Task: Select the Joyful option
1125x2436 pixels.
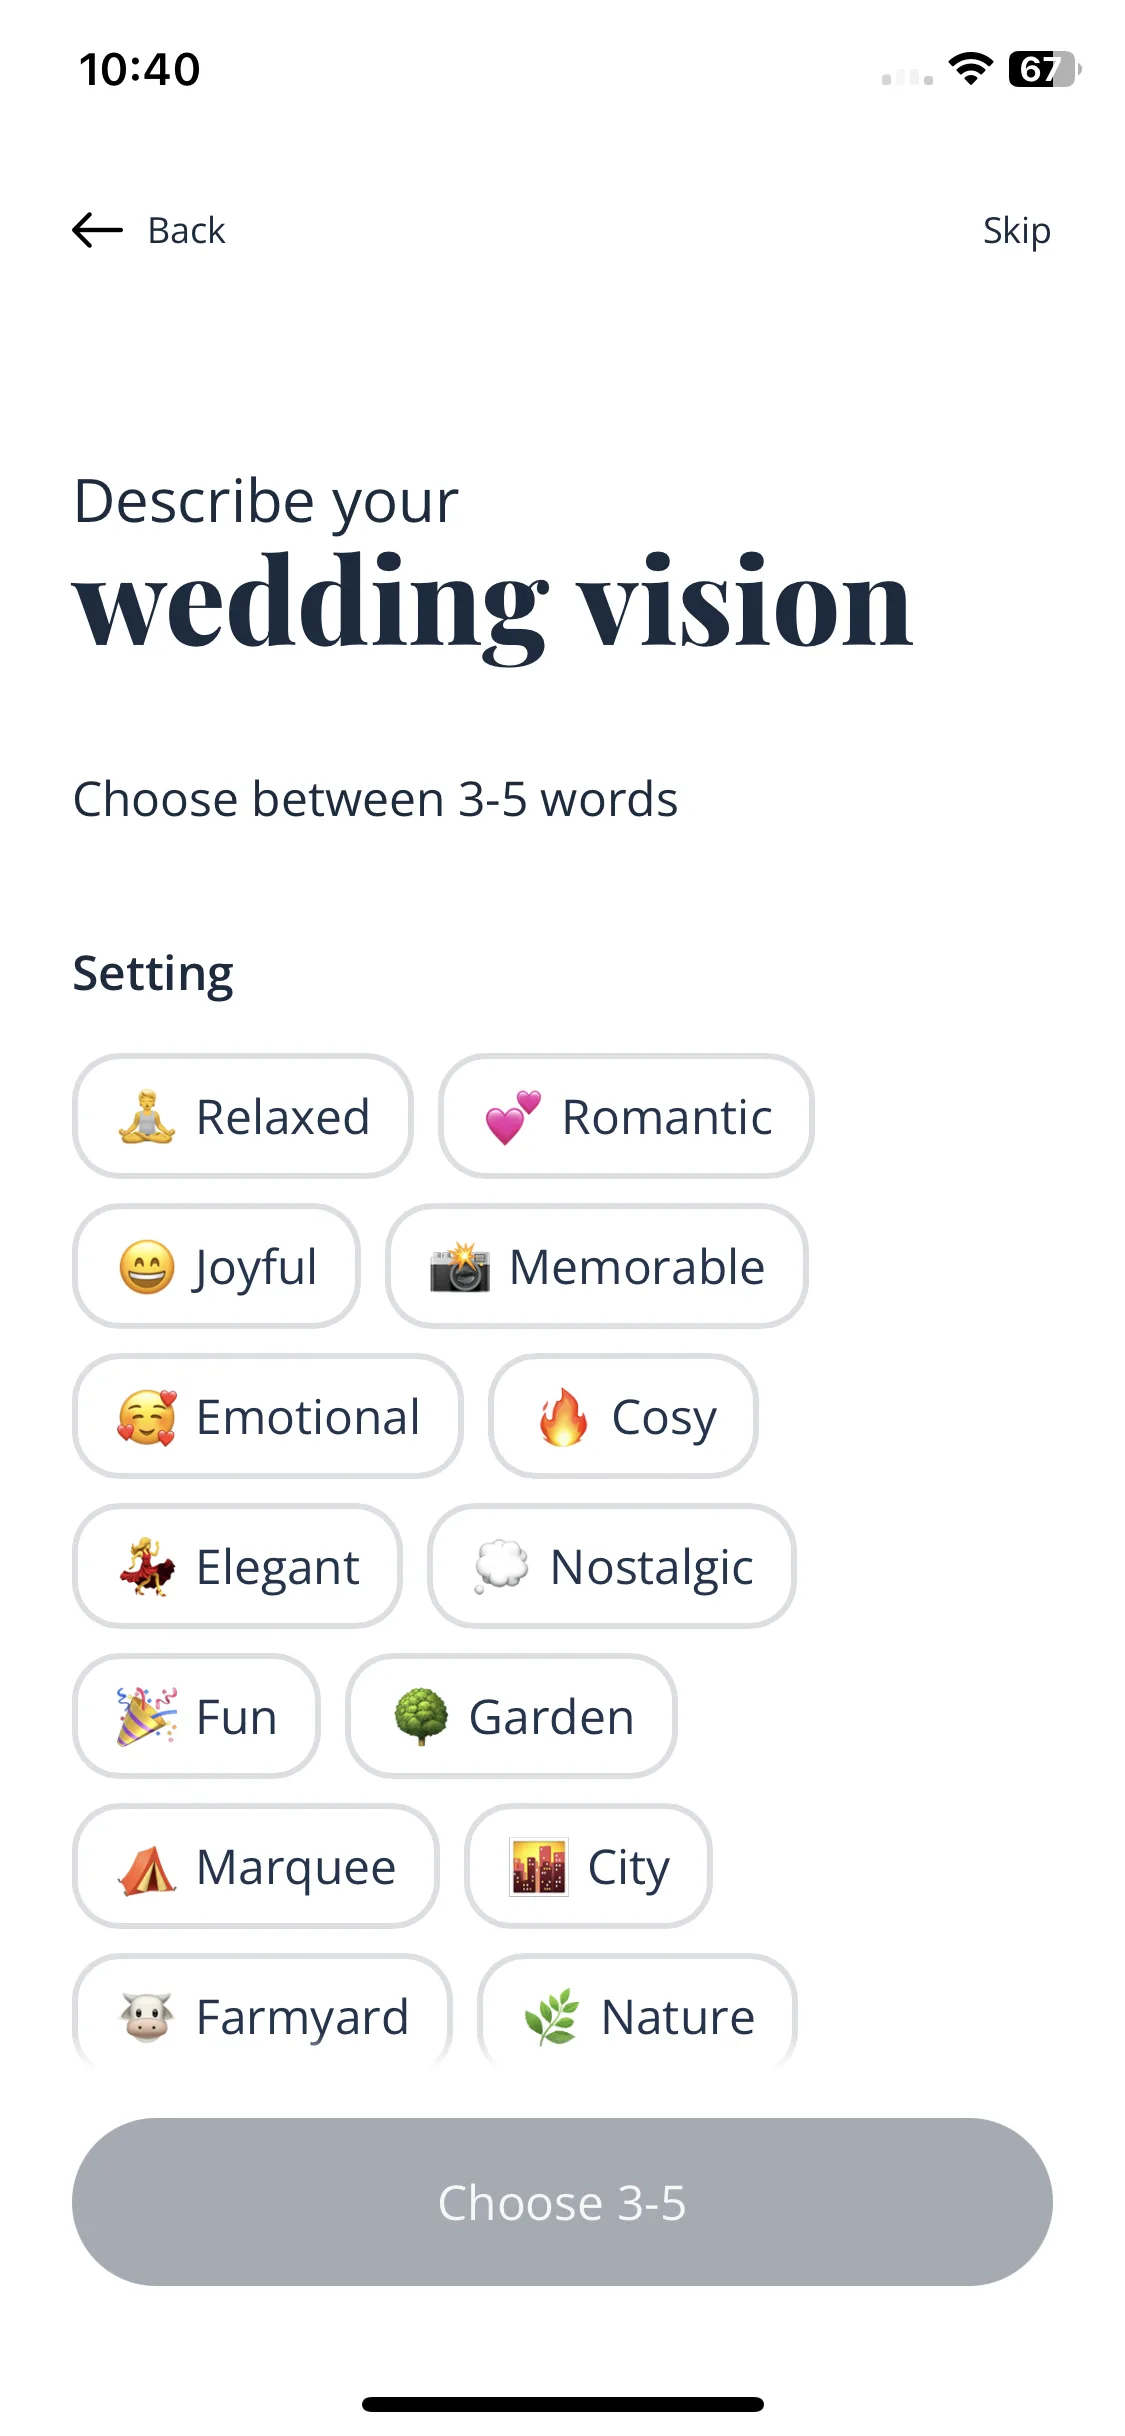Action: (216, 1266)
